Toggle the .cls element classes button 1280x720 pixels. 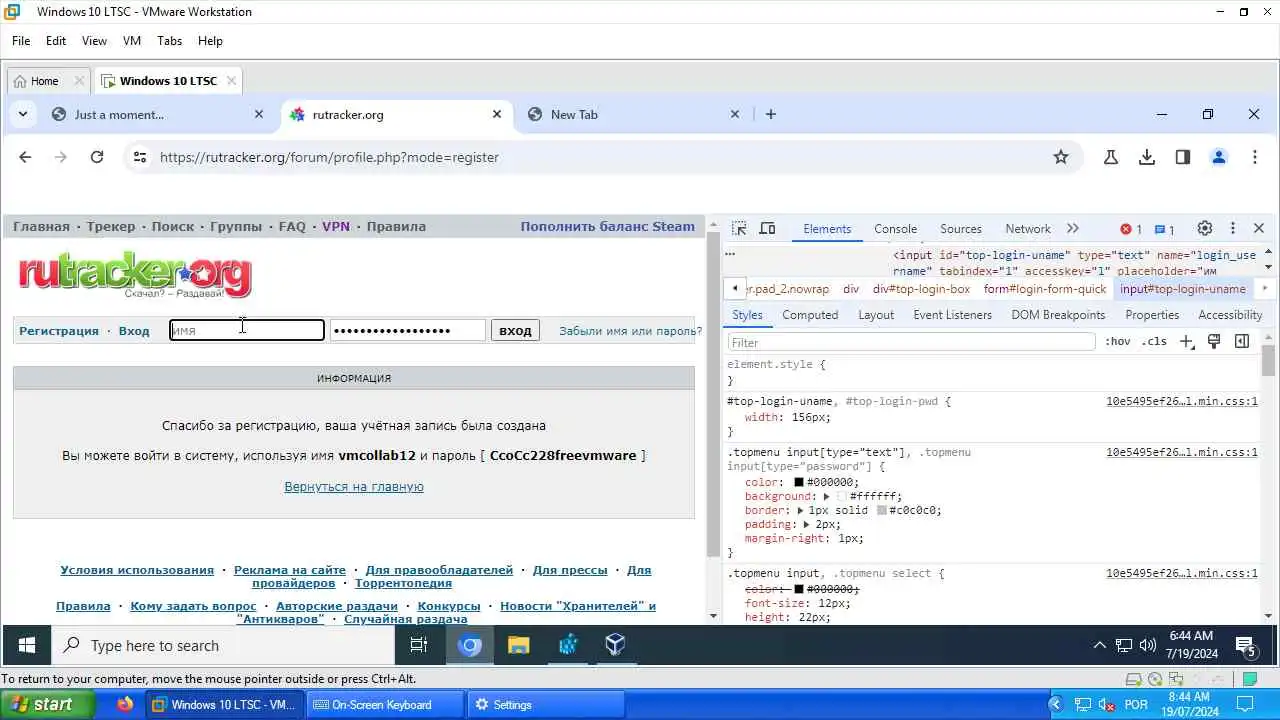[x=1154, y=341]
